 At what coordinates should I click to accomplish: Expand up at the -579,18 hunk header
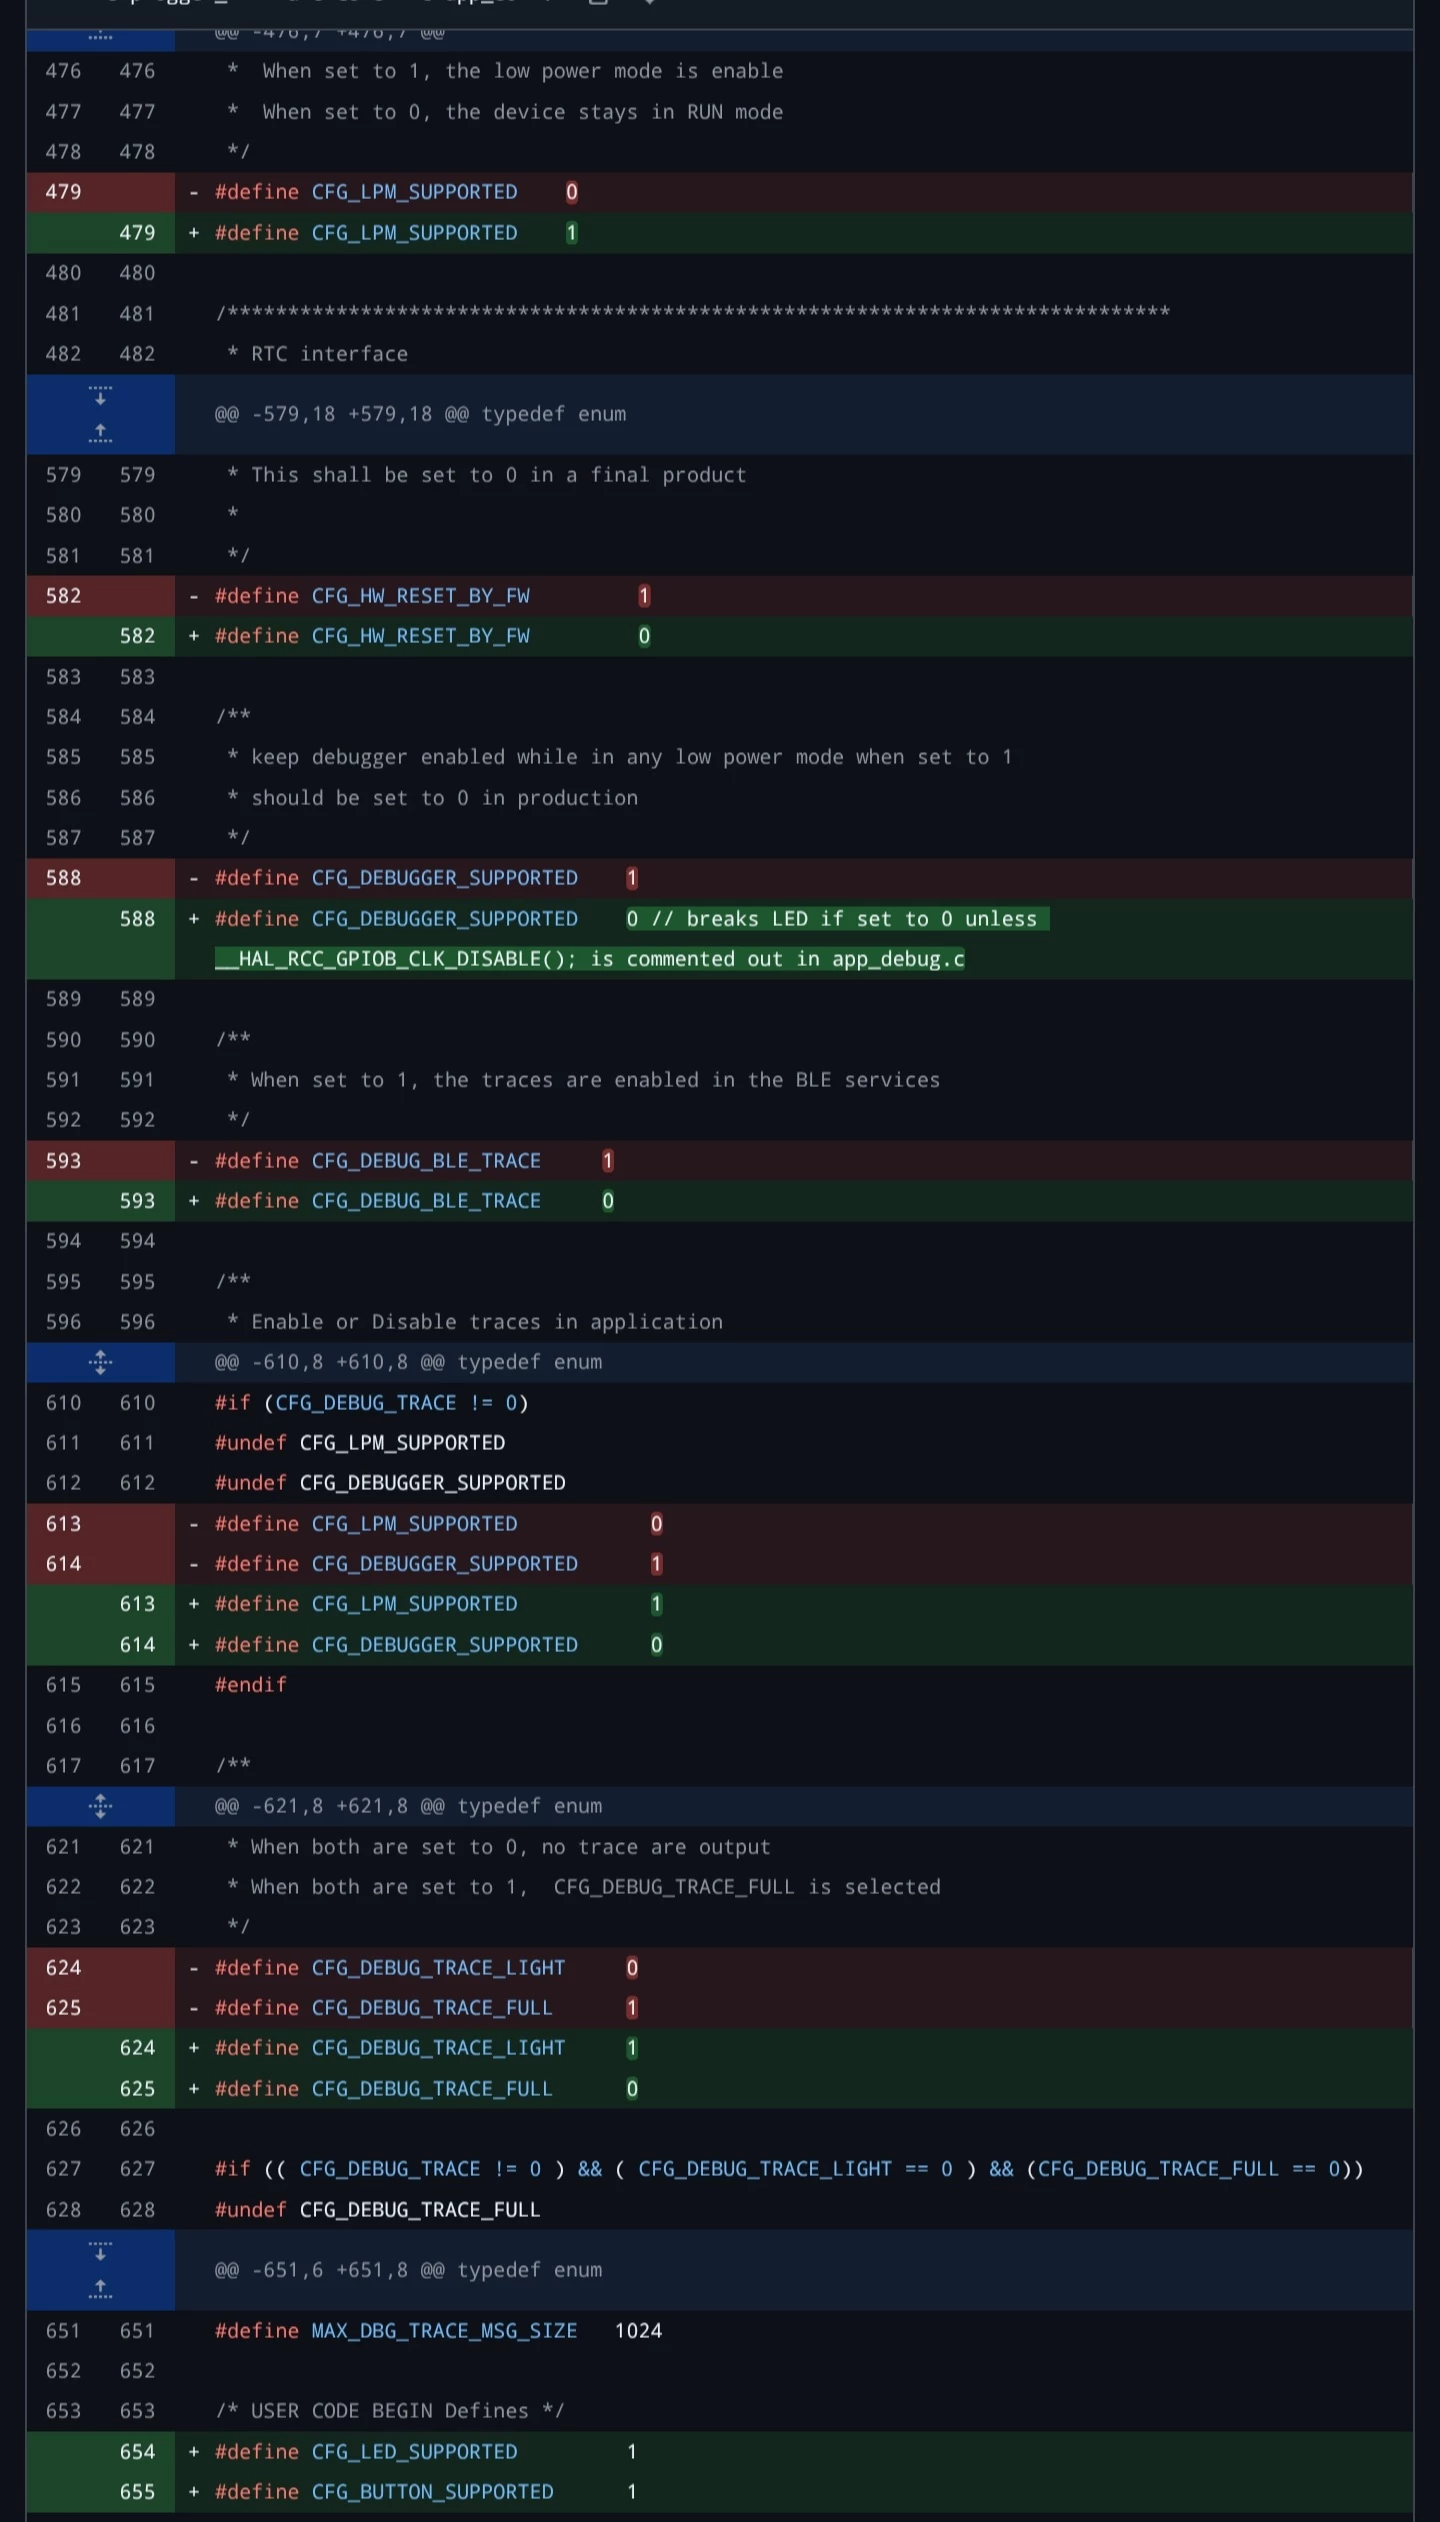pos(100,434)
